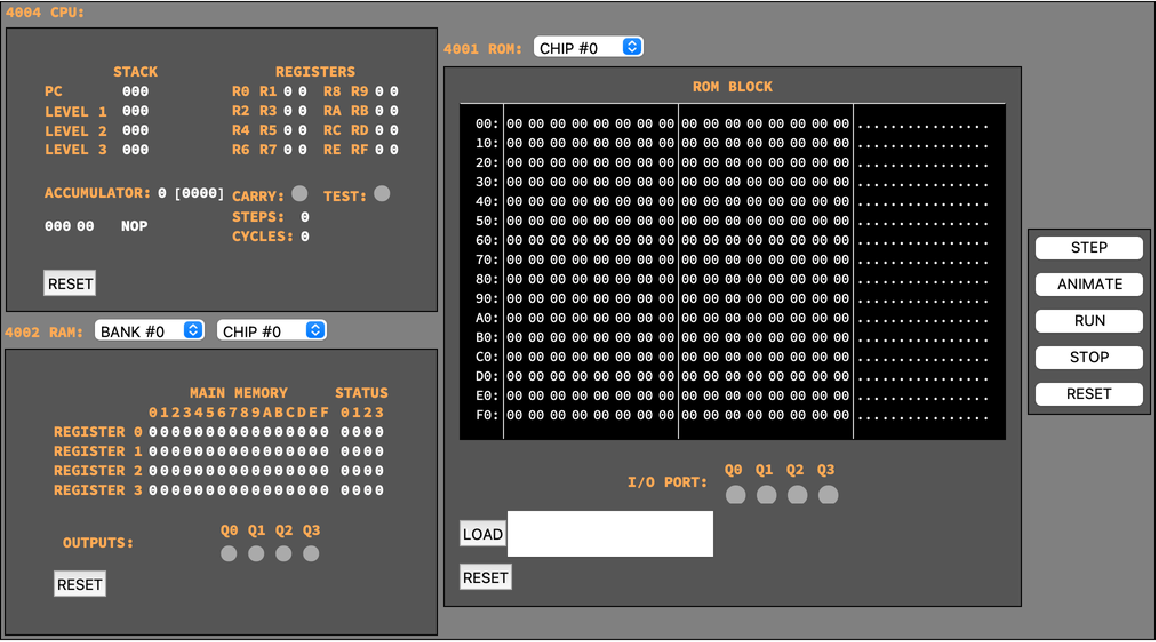Viewport: 1156px width, 642px height.
Task: Start execution with the RUN button
Action: (x=1089, y=321)
